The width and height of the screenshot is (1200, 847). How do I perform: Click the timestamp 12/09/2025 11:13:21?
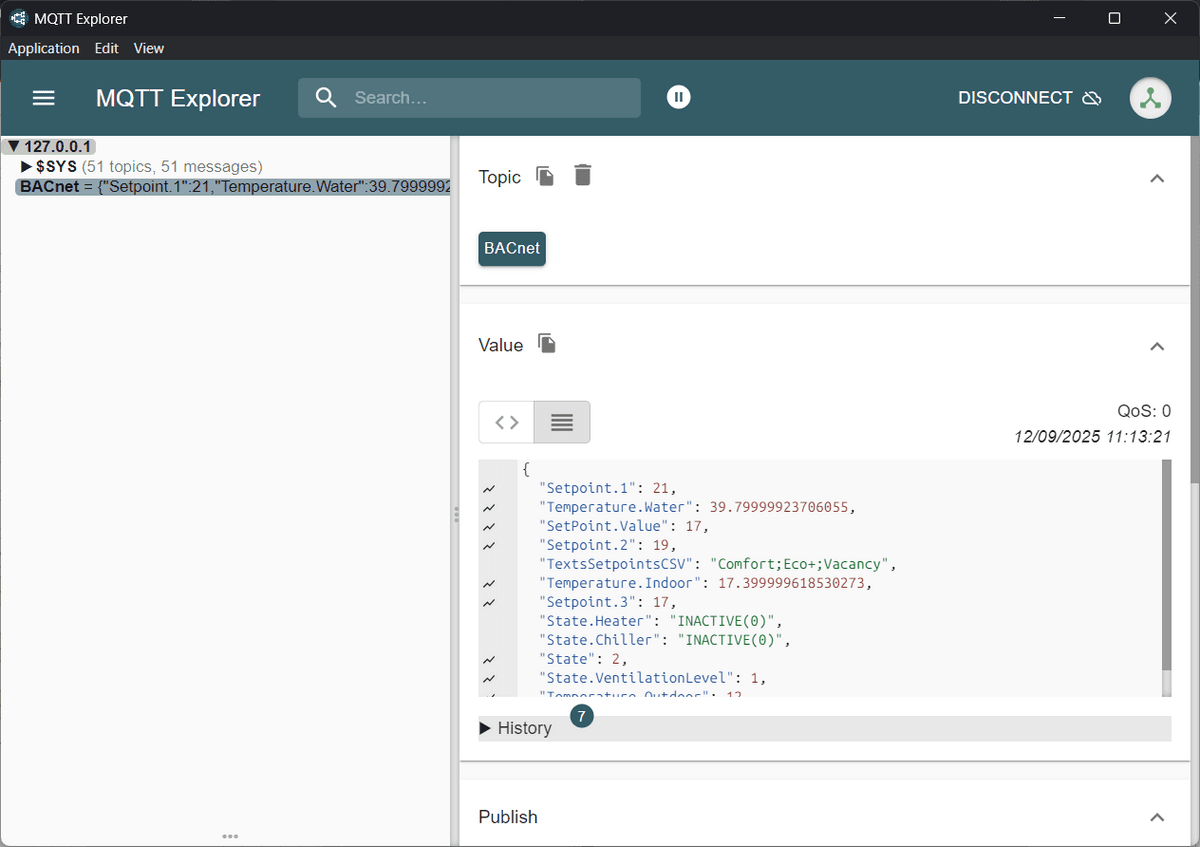(x=1092, y=437)
